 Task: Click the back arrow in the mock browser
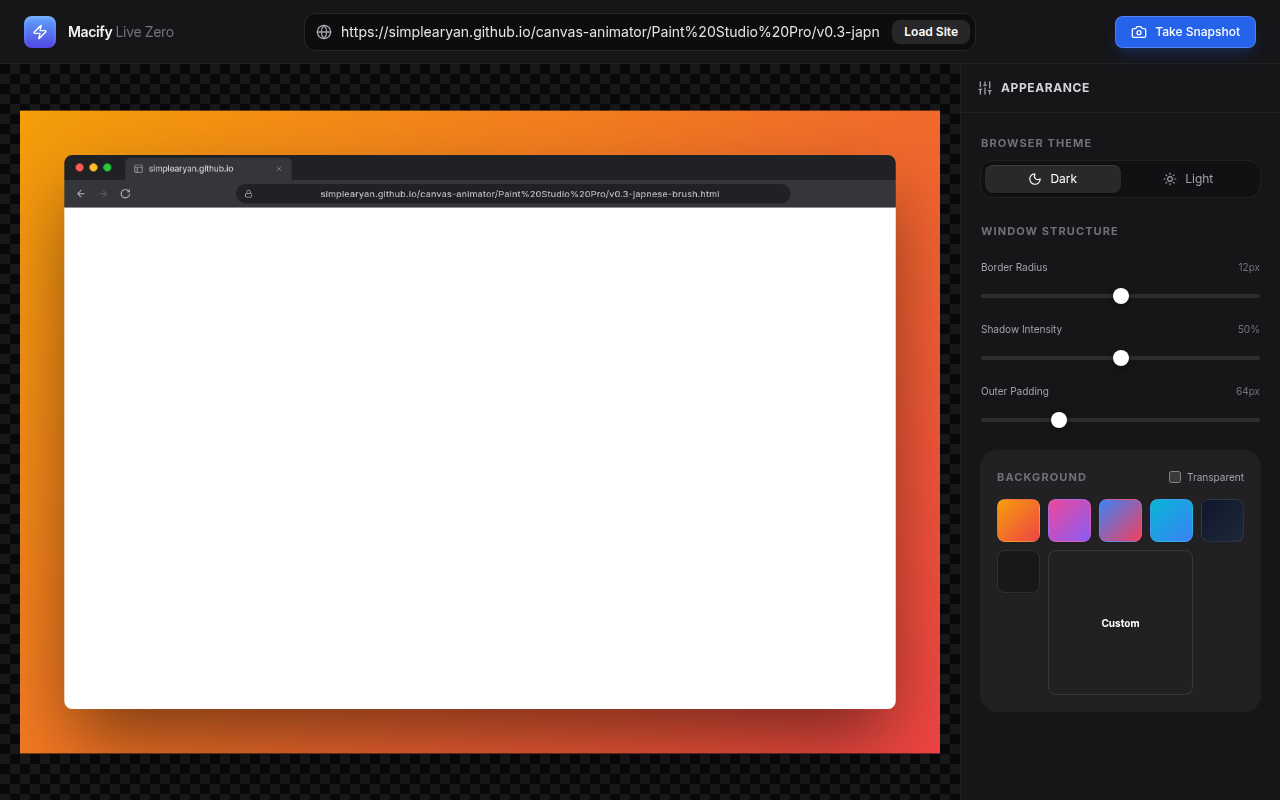point(81,193)
